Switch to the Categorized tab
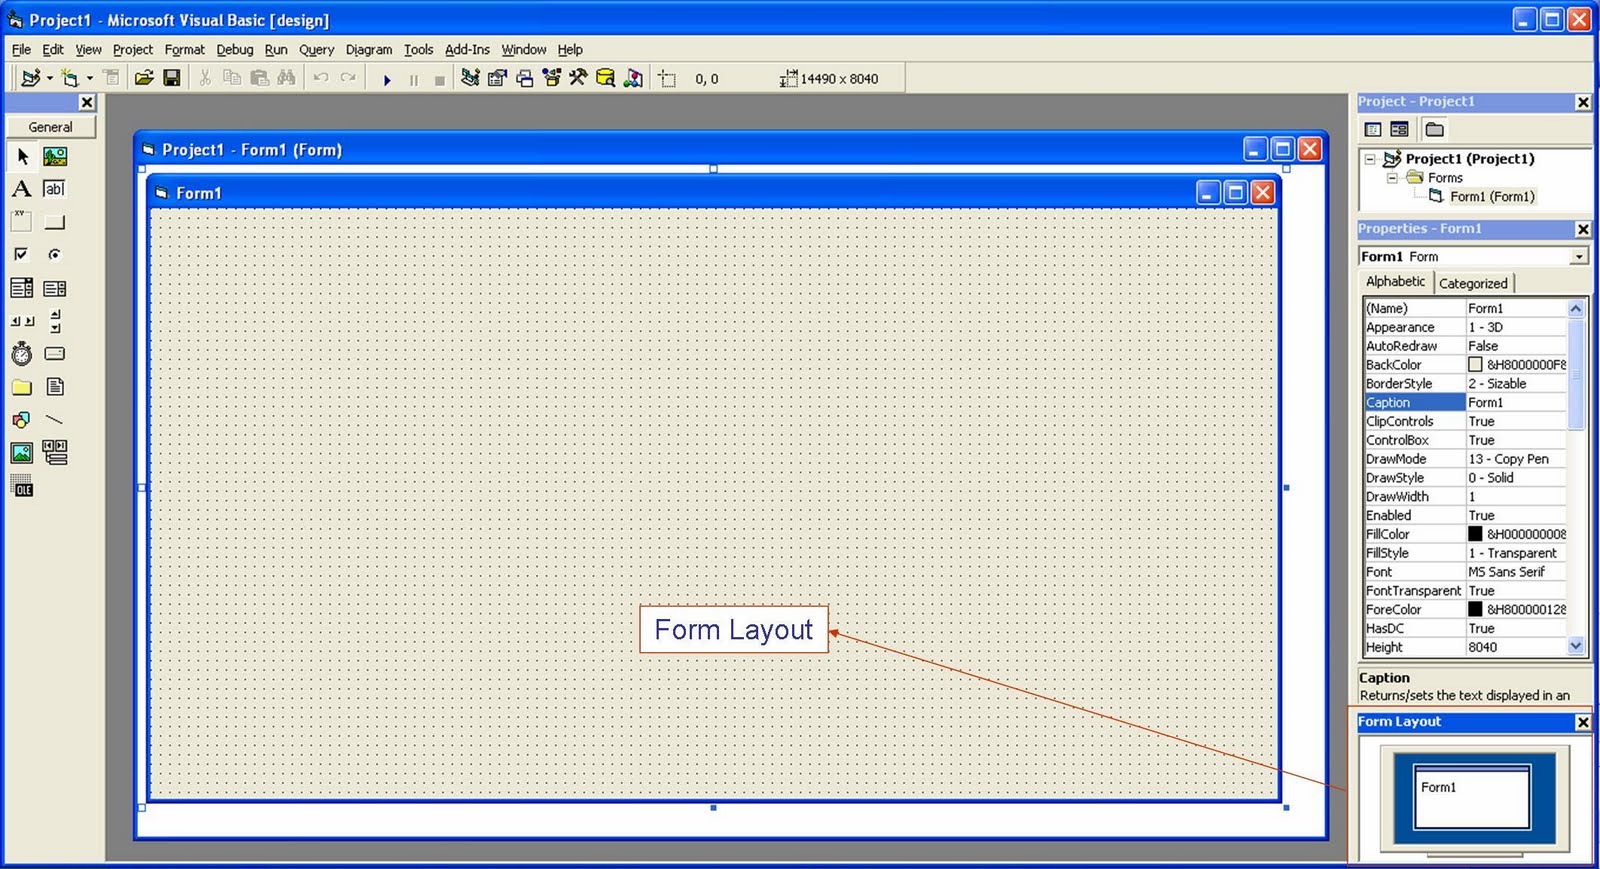1600x869 pixels. pos(1473,283)
